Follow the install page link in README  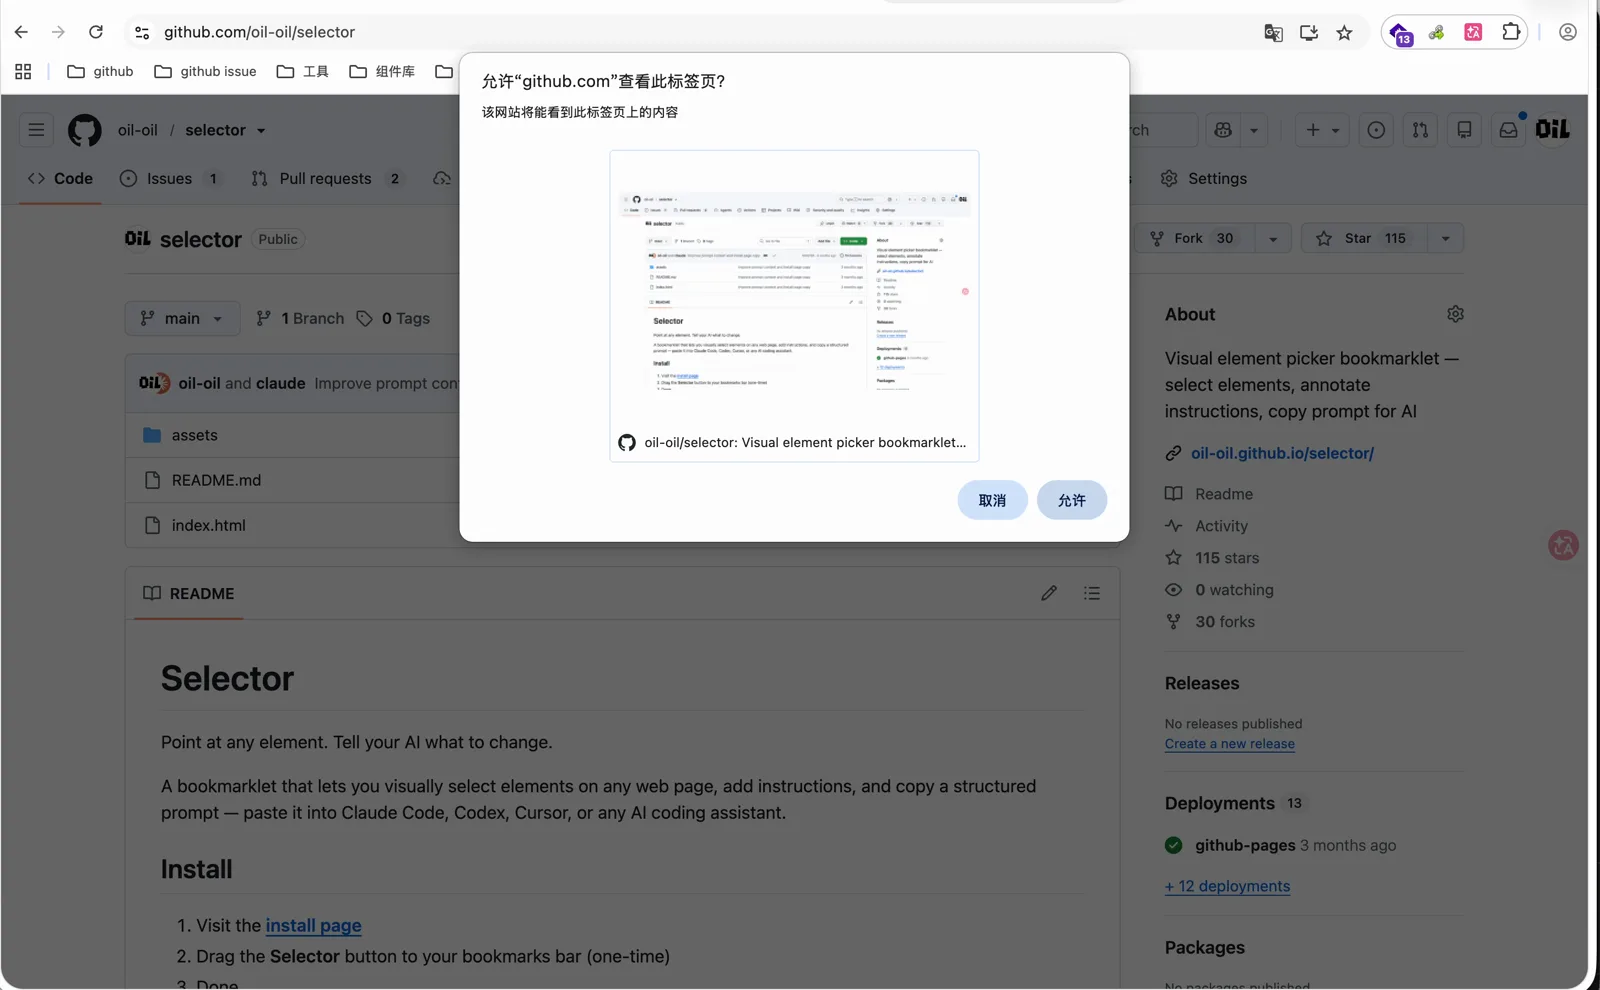coord(313,925)
